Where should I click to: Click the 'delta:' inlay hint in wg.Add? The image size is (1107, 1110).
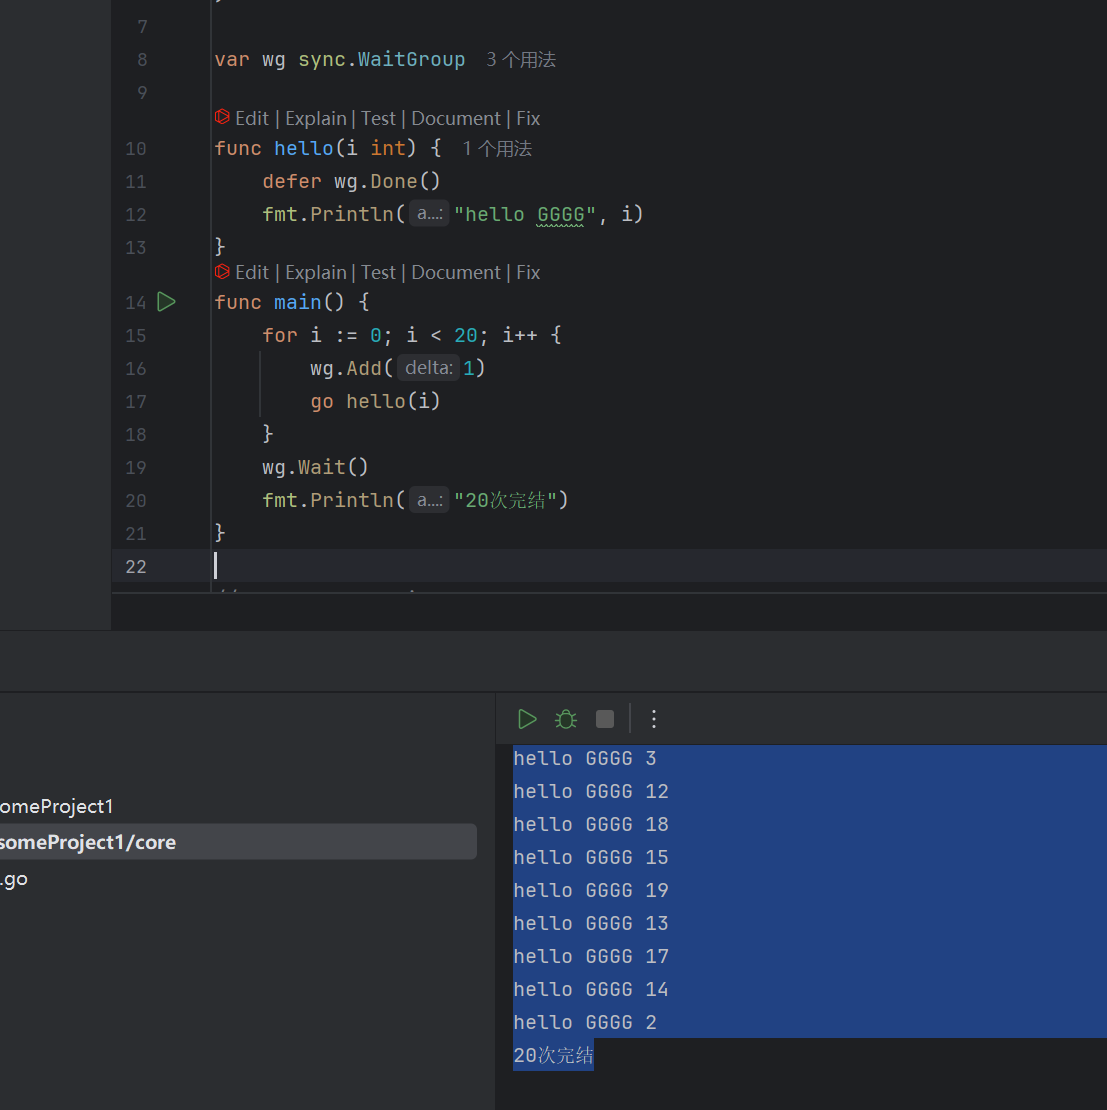[429, 368]
